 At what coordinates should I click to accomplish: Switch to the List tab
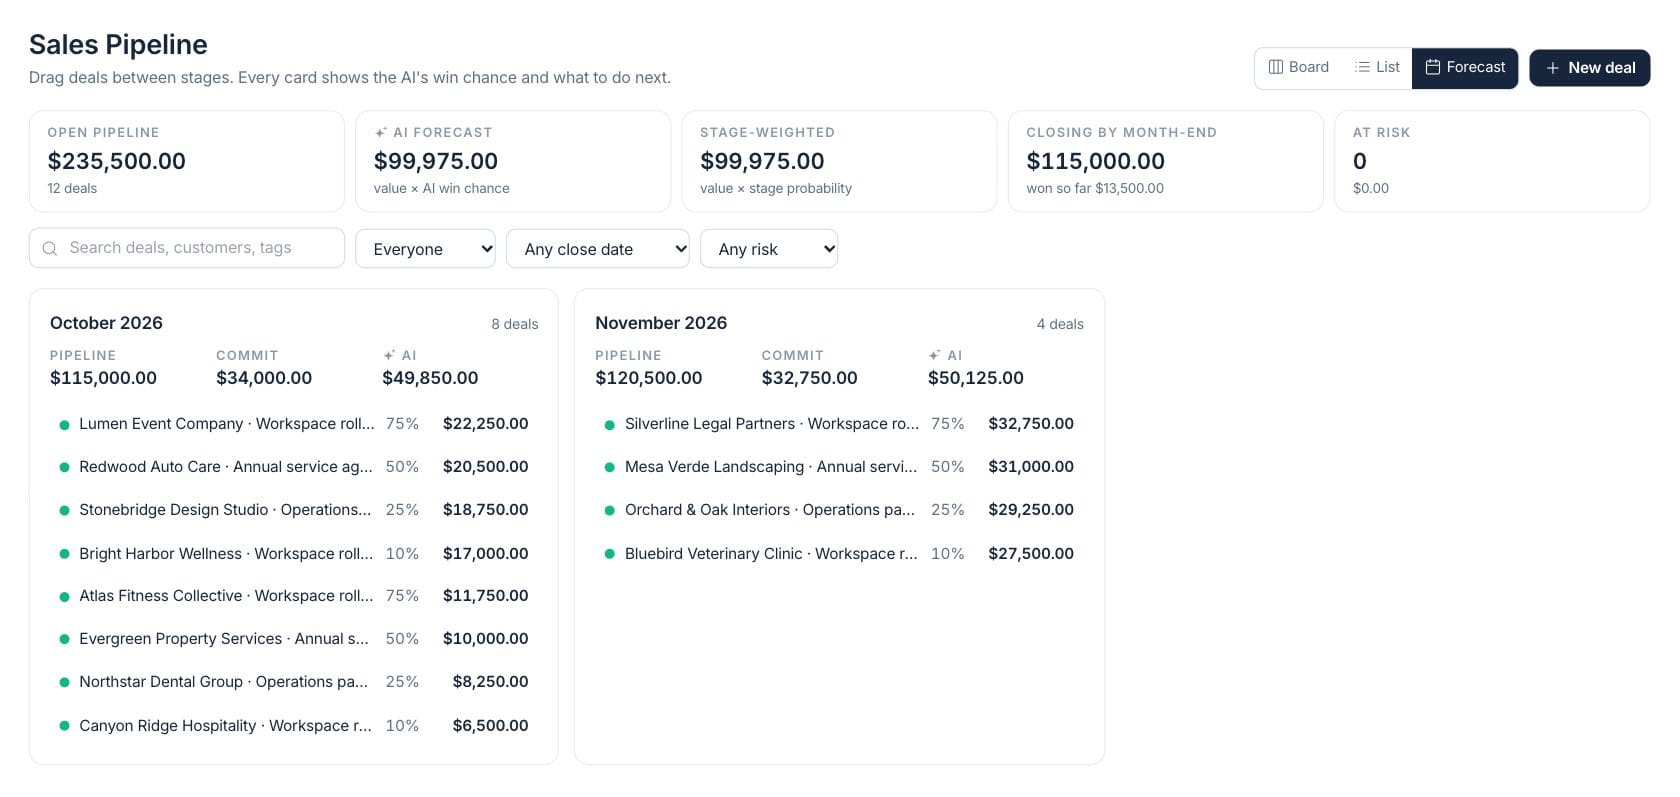(1377, 67)
